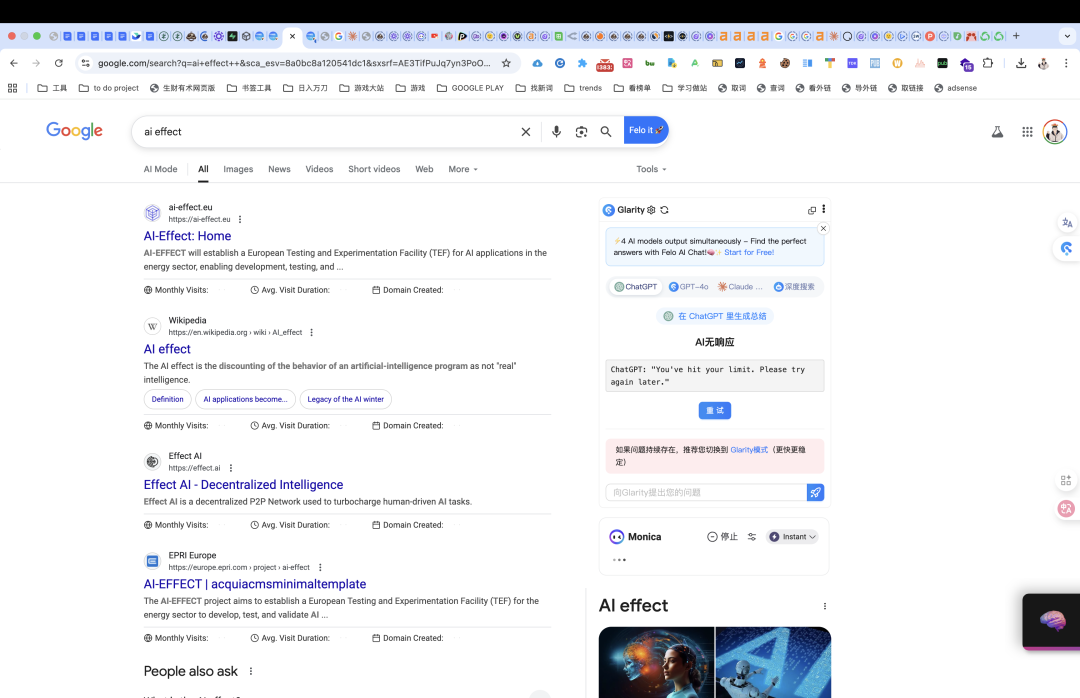Screen dimensions: 1080x698
Task: Open a new browser tab
Action: click(1016, 36)
